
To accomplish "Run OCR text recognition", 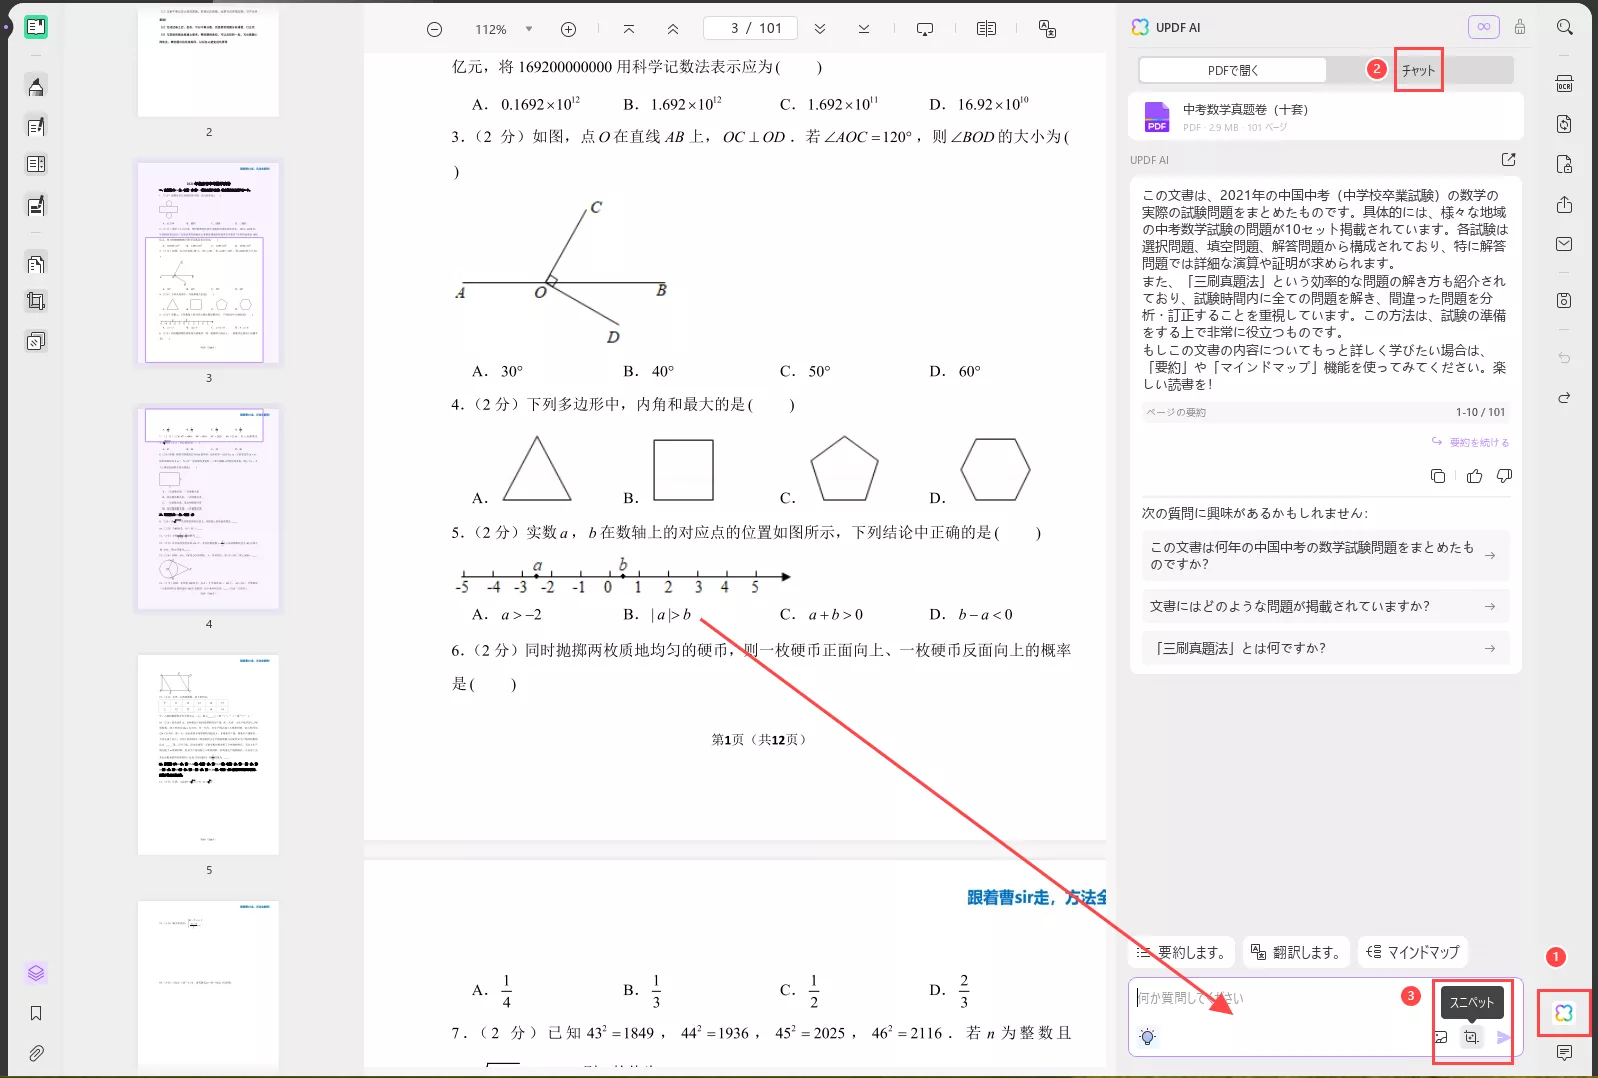I will 1565,84.
